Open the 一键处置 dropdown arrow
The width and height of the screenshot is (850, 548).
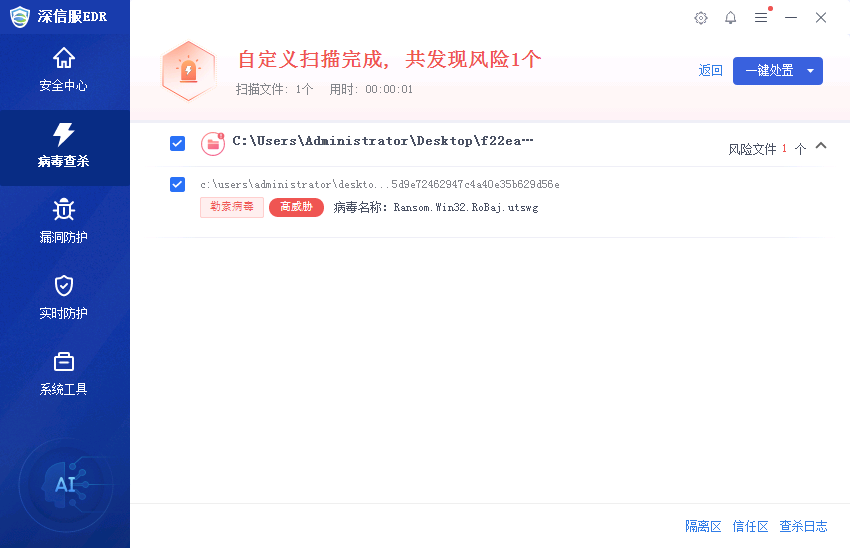pyautogui.click(x=810, y=71)
